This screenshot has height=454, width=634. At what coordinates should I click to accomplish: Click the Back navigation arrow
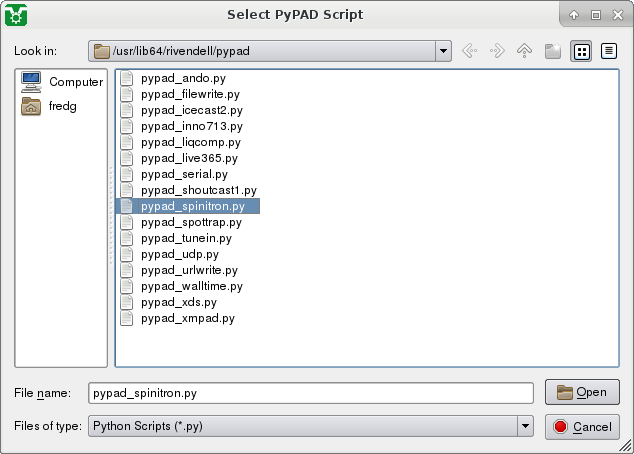[470, 51]
